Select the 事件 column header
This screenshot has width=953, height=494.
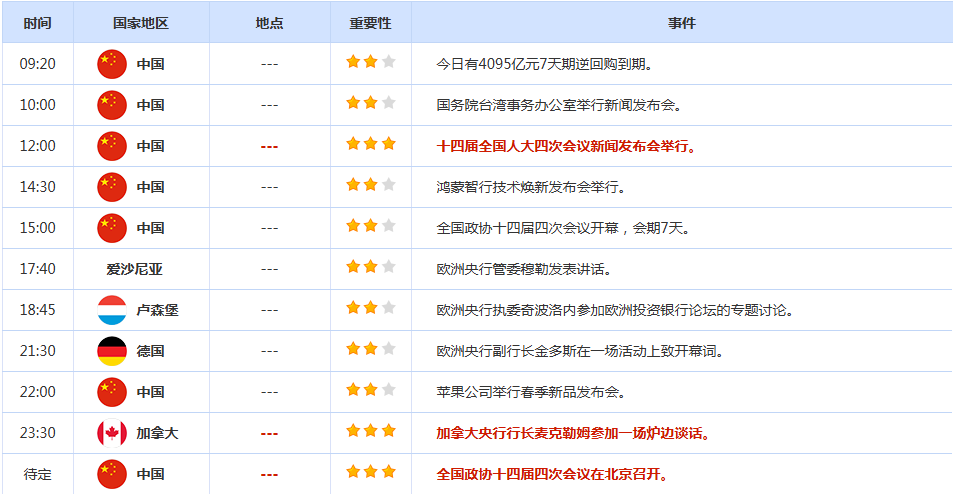682,23
